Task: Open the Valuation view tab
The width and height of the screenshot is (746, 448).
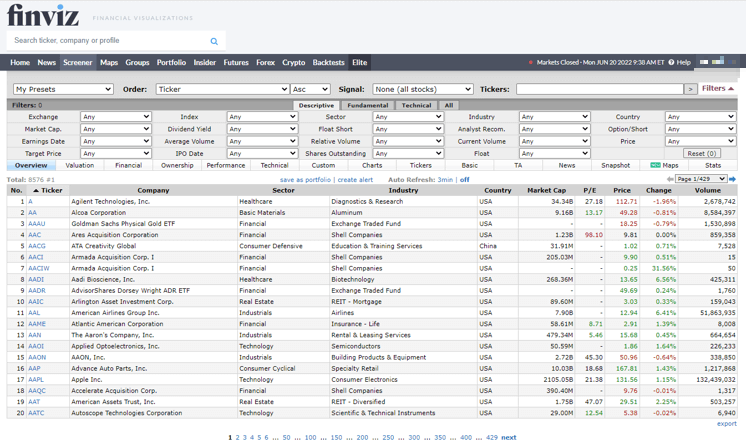Action: pyautogui.click(x=79, y=166)
